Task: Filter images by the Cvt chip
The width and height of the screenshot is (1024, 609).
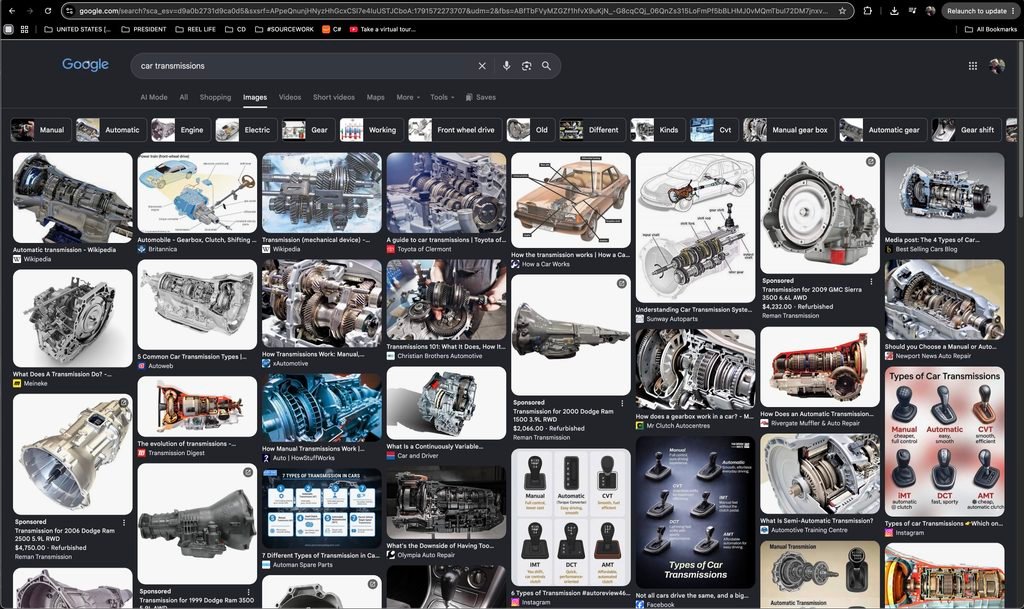Action: pos(714,130)
